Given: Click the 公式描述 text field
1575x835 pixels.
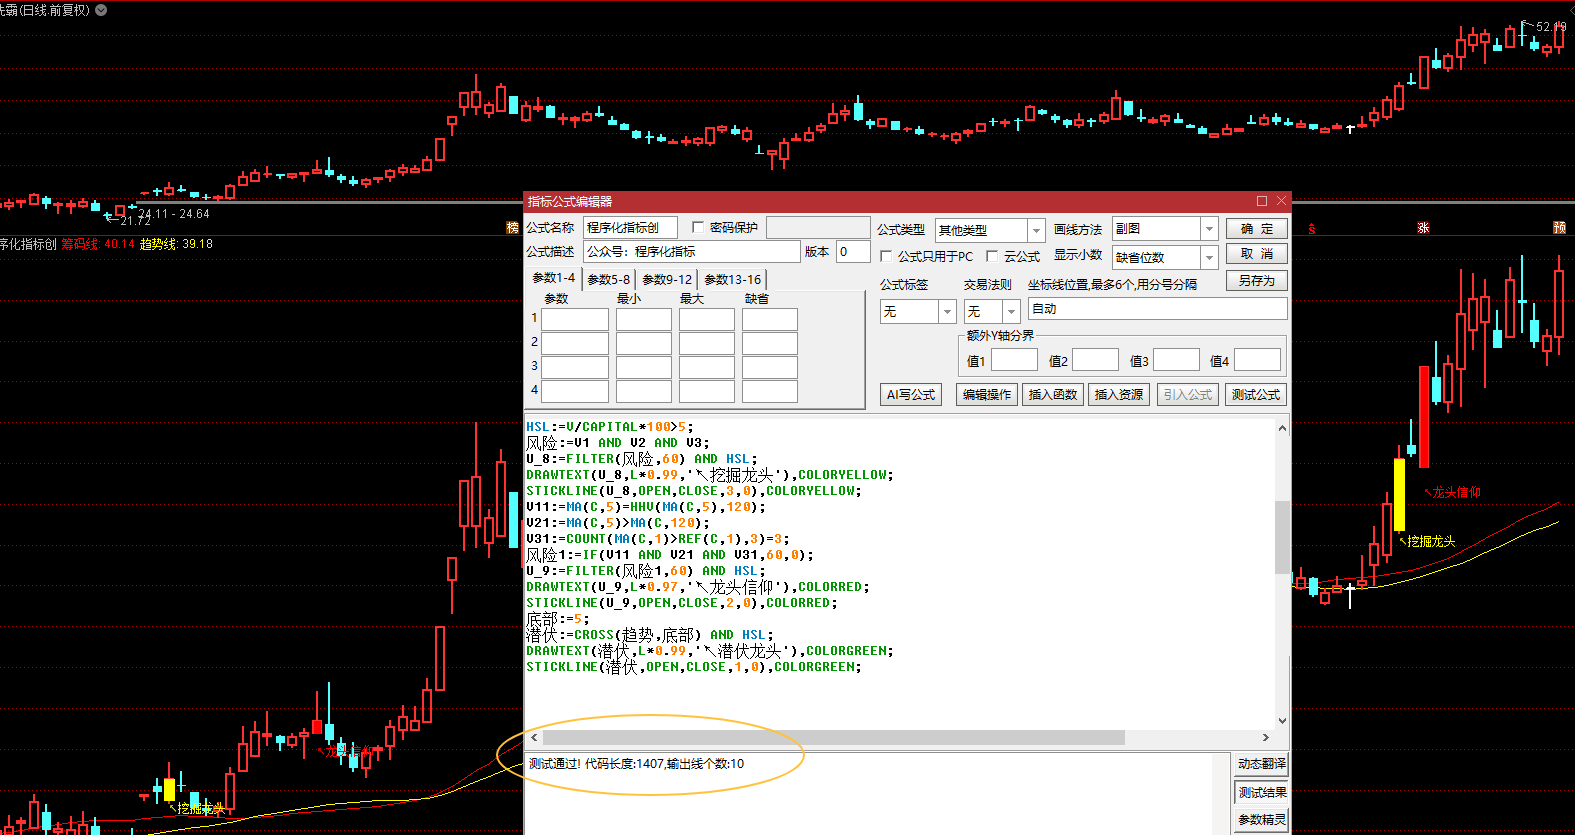Looking at the screenshot, I should point(691,252).
